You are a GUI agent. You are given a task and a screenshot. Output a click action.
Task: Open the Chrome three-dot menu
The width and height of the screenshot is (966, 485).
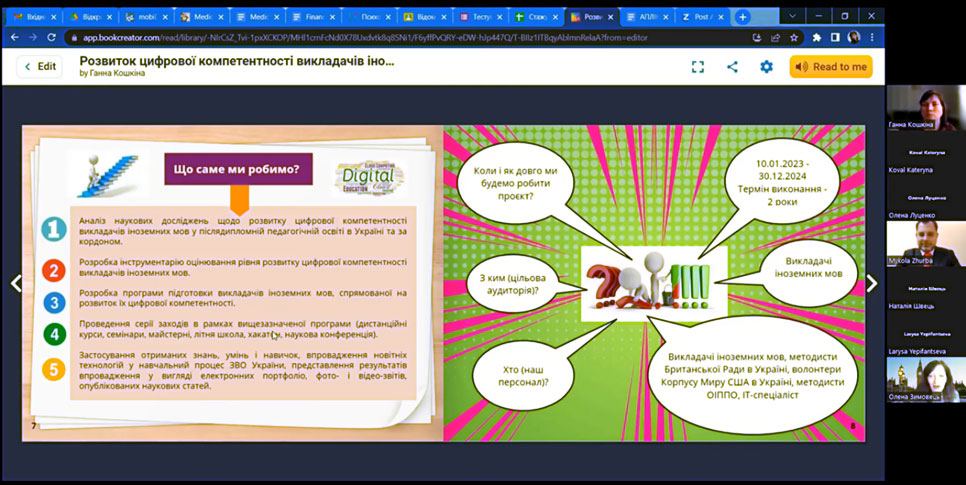pyautogui.click(x=872, y=38)
